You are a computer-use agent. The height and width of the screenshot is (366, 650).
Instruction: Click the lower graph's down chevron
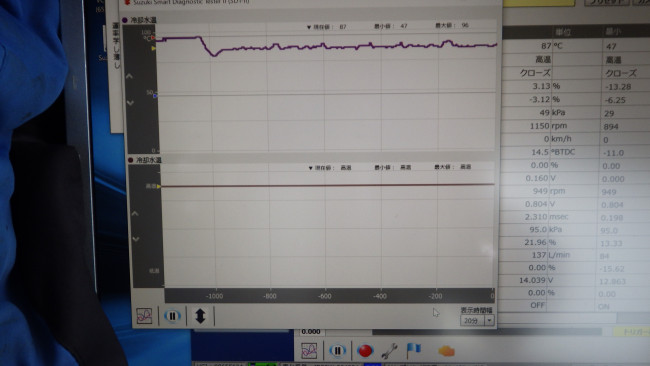point(136,239)
